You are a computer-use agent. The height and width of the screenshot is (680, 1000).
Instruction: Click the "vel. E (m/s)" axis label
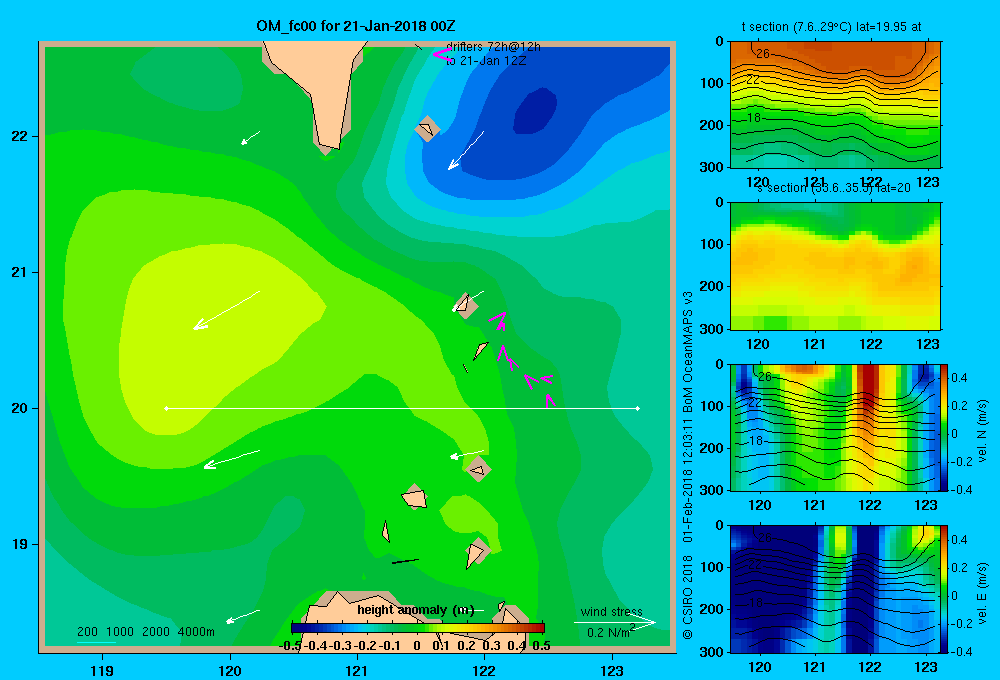pyautogui.click(x=982, y=593)
